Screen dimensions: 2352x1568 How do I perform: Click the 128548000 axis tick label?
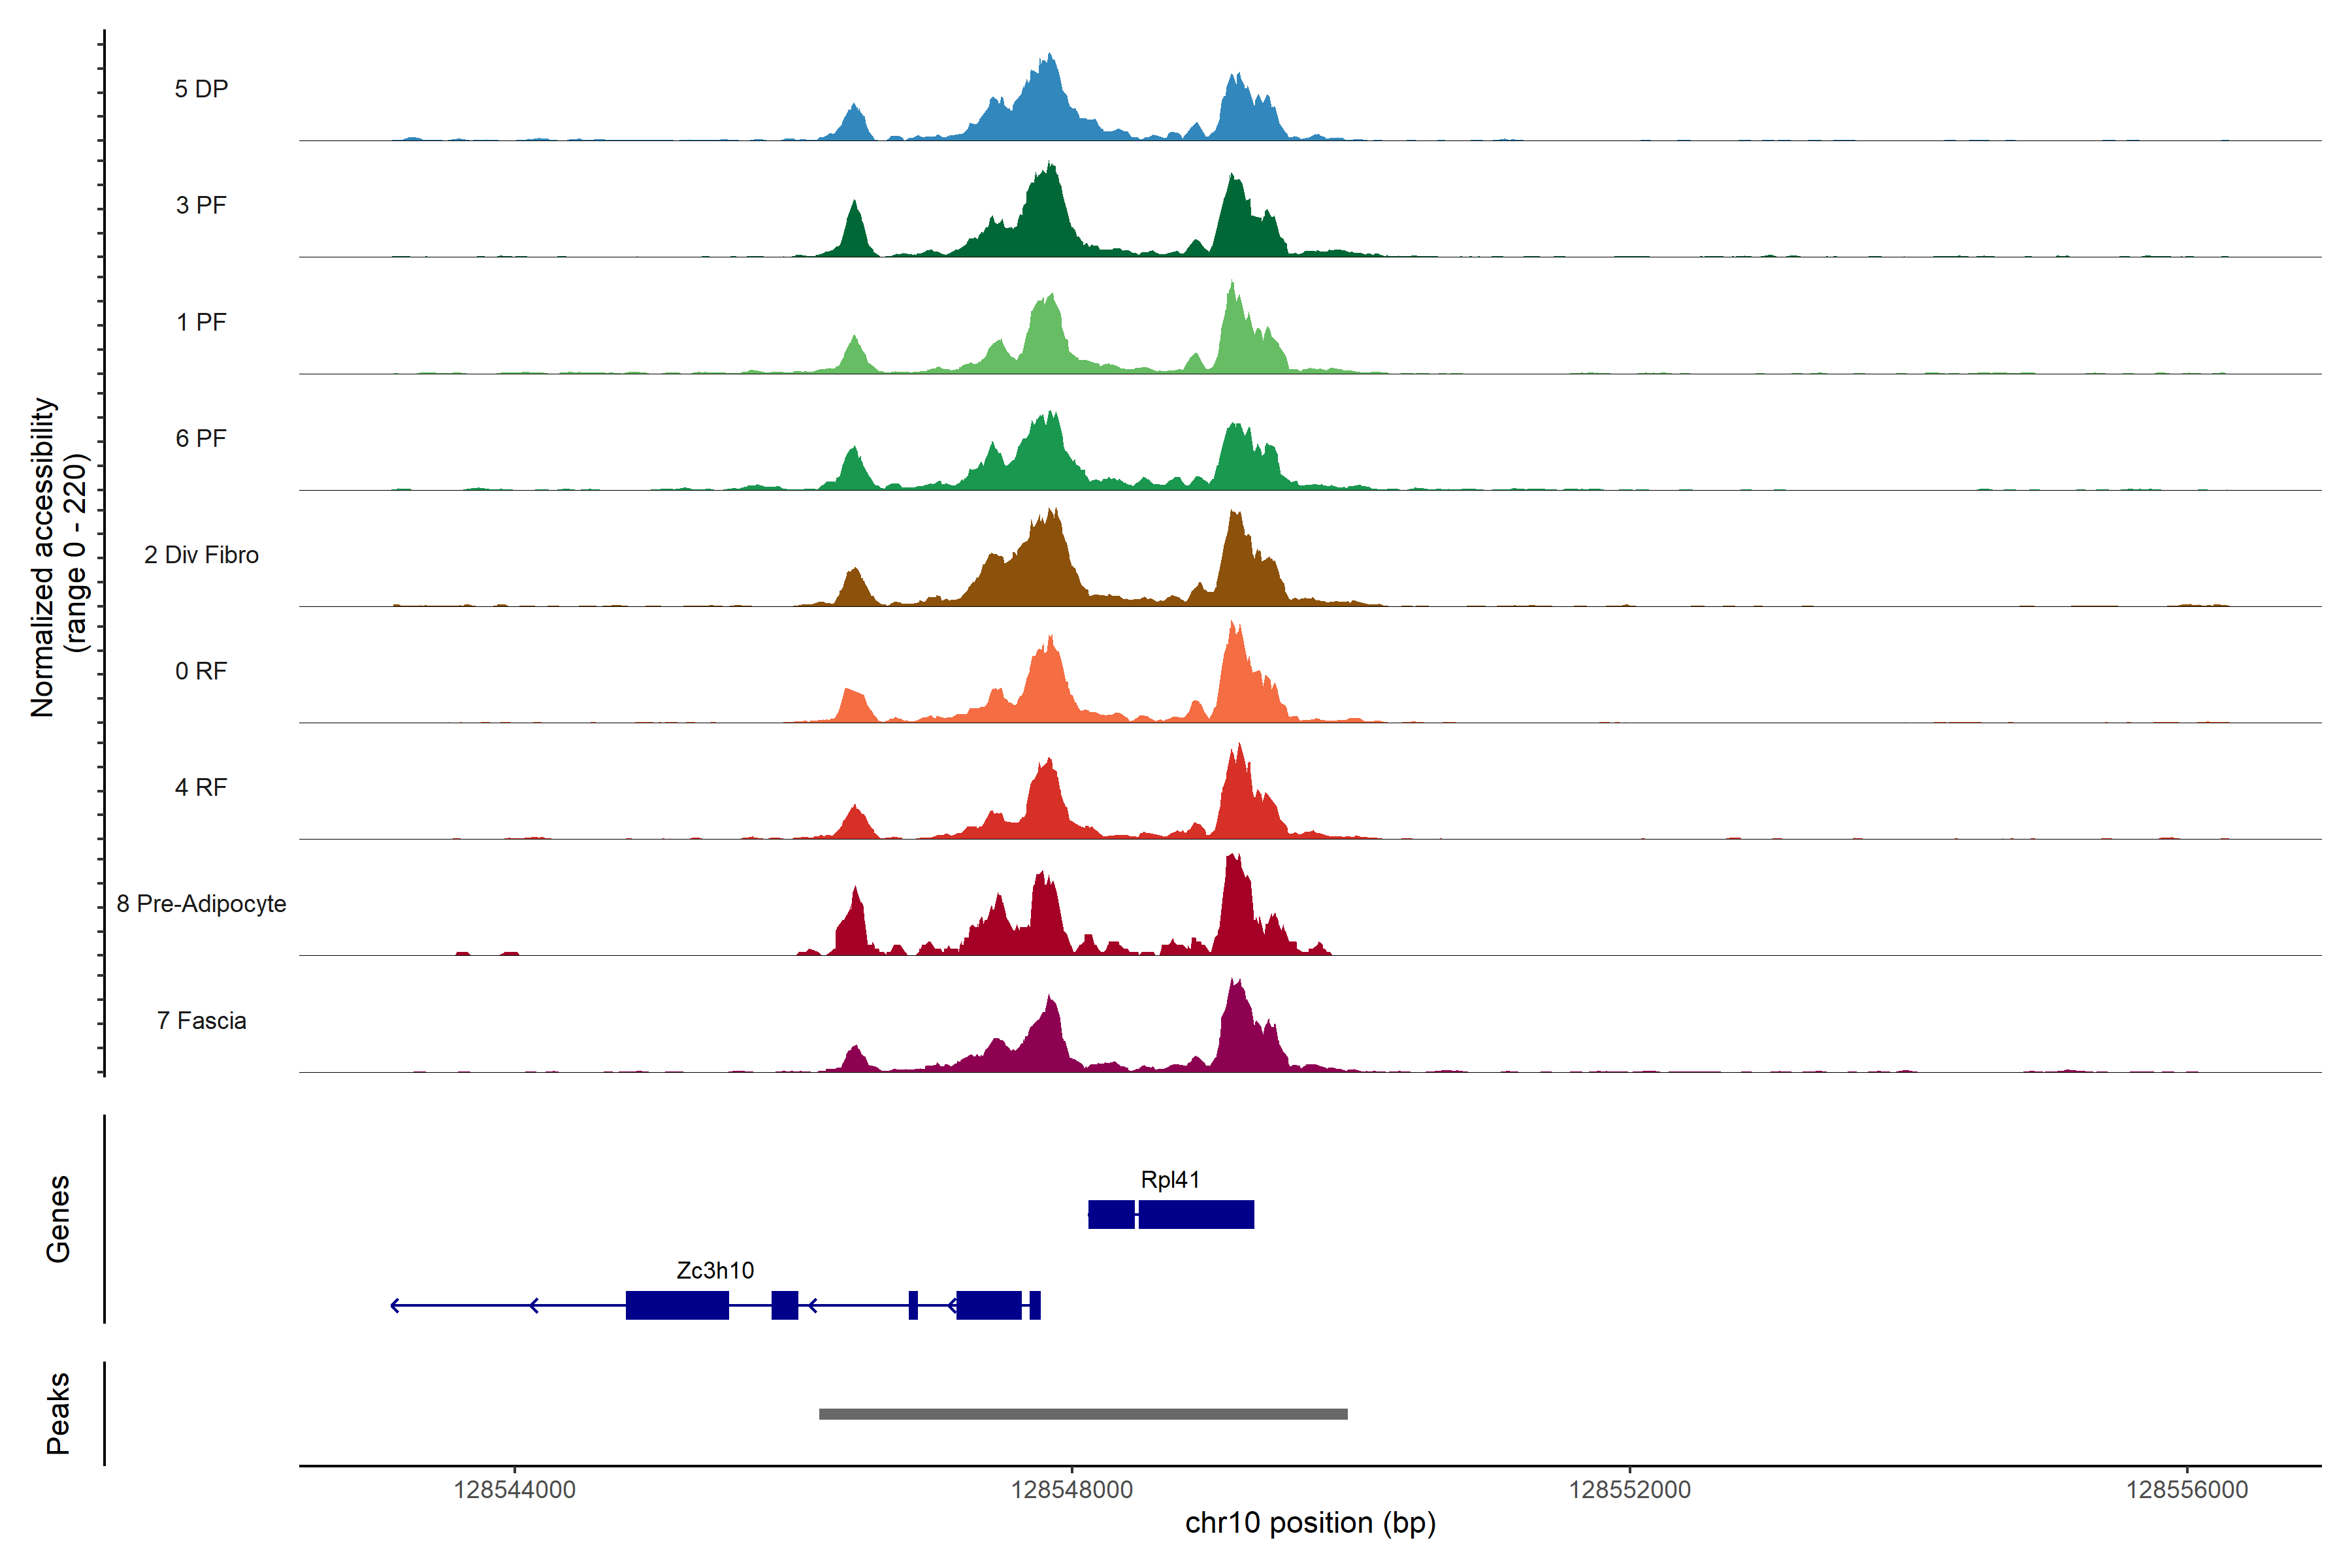pos(1072,1490)
